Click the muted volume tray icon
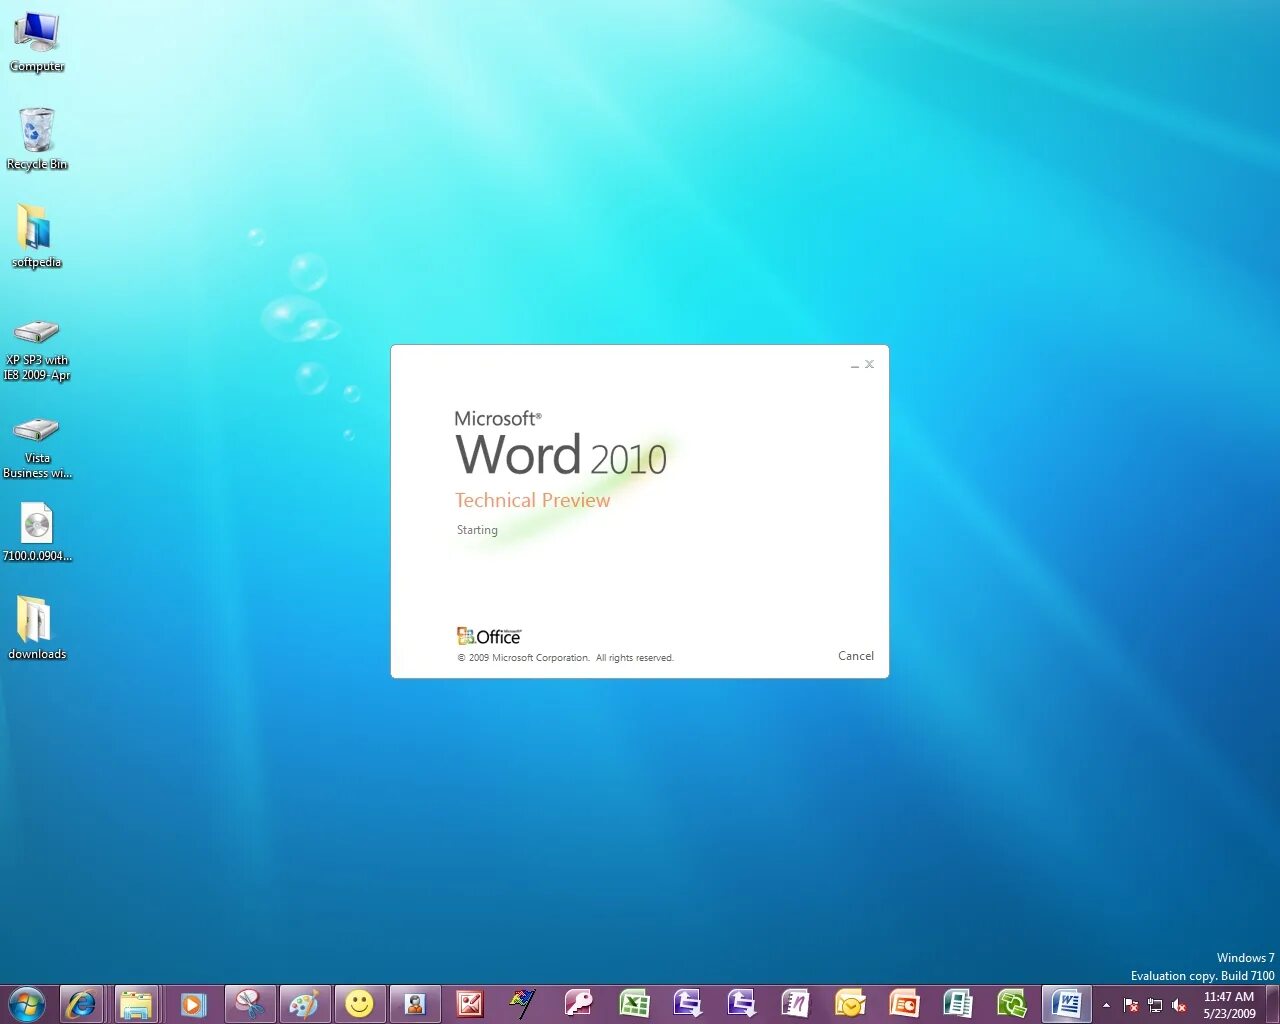This screenshot has height=1024, width=1280. [1179, 1005]
